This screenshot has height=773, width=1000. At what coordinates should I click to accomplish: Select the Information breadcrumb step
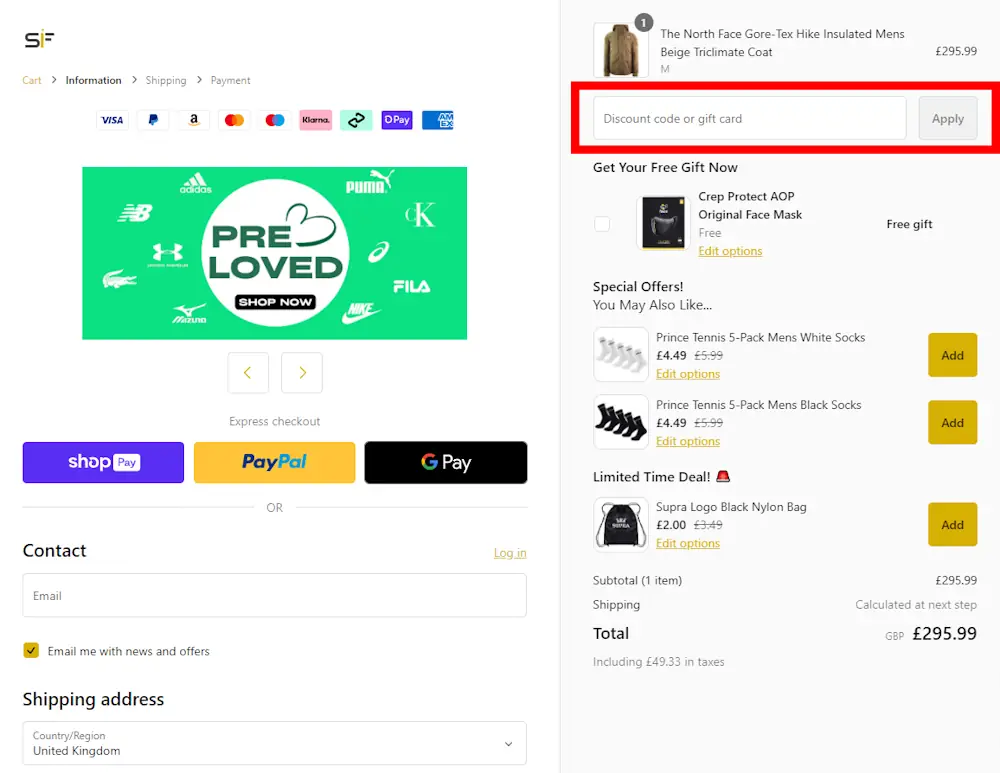pos(93,80)
